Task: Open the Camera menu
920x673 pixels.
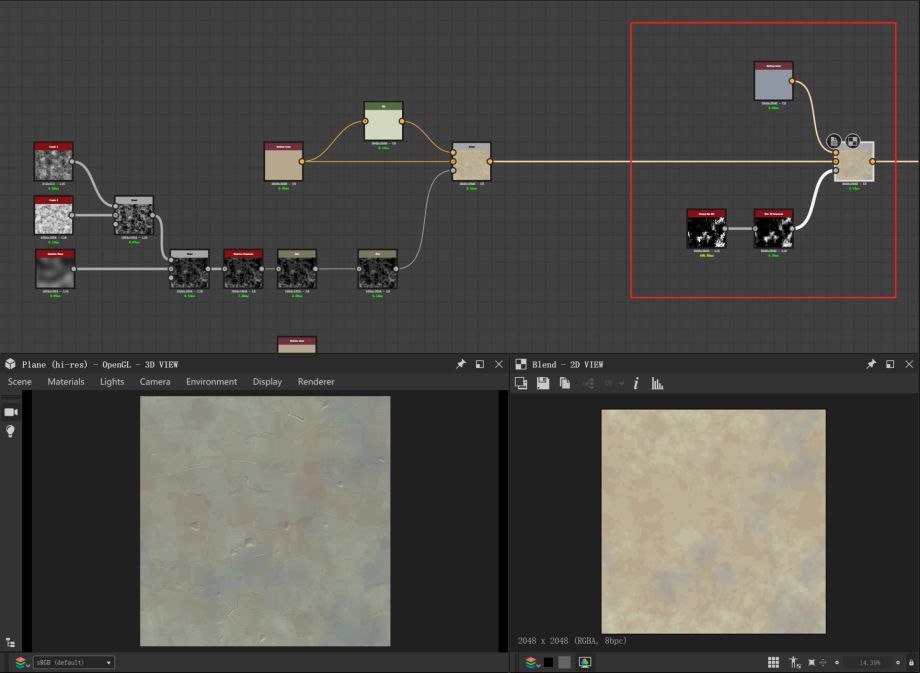Action: 155,381
